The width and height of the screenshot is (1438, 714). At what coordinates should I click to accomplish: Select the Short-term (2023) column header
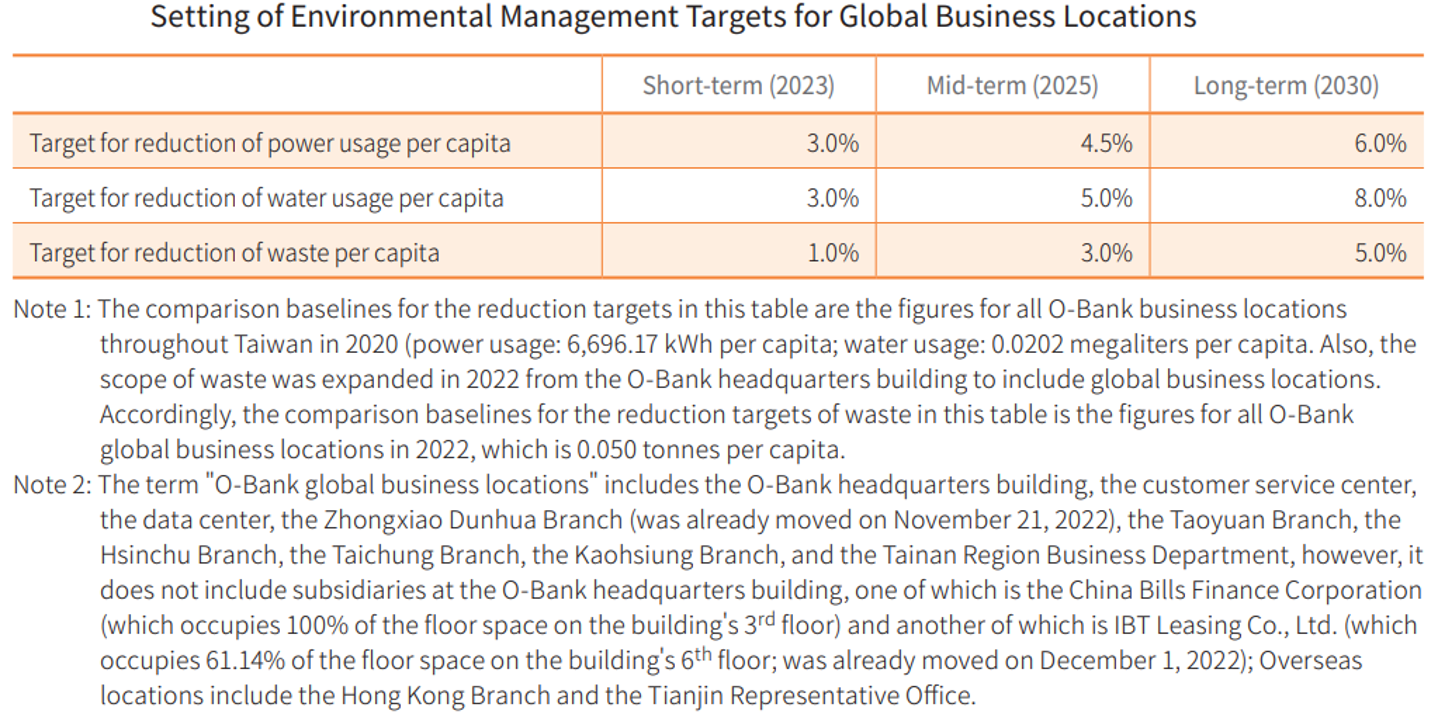738,85
